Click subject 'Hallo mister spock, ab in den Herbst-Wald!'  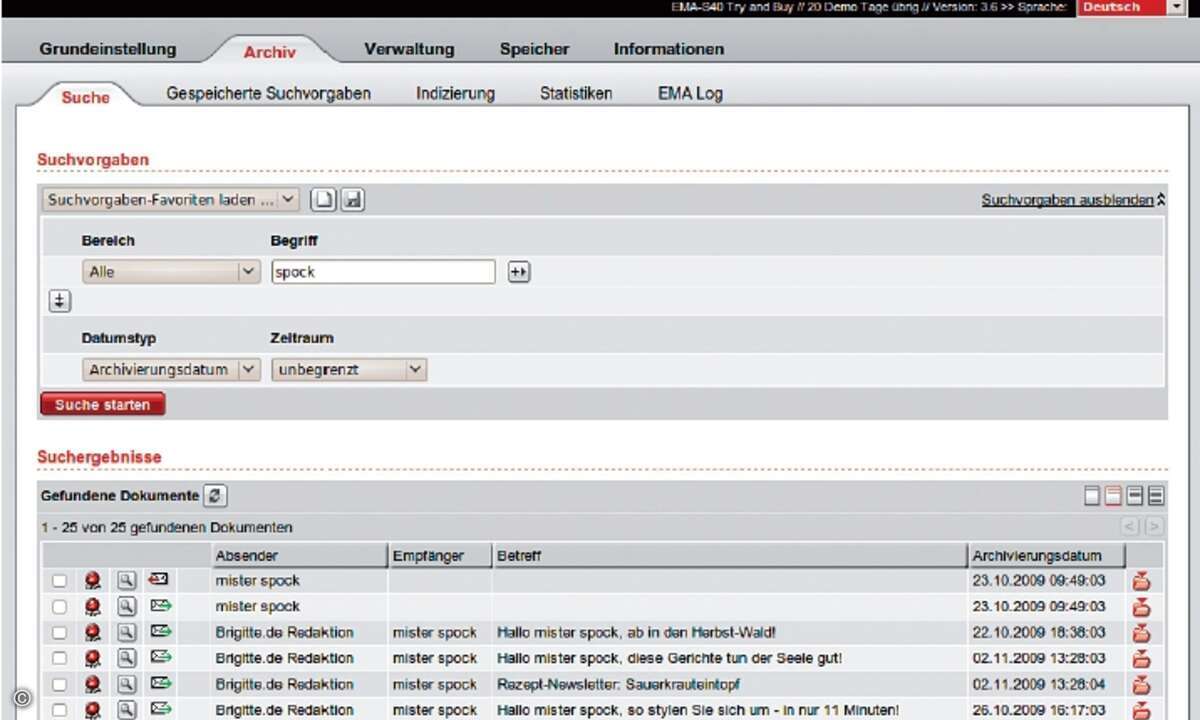(637, 633)
